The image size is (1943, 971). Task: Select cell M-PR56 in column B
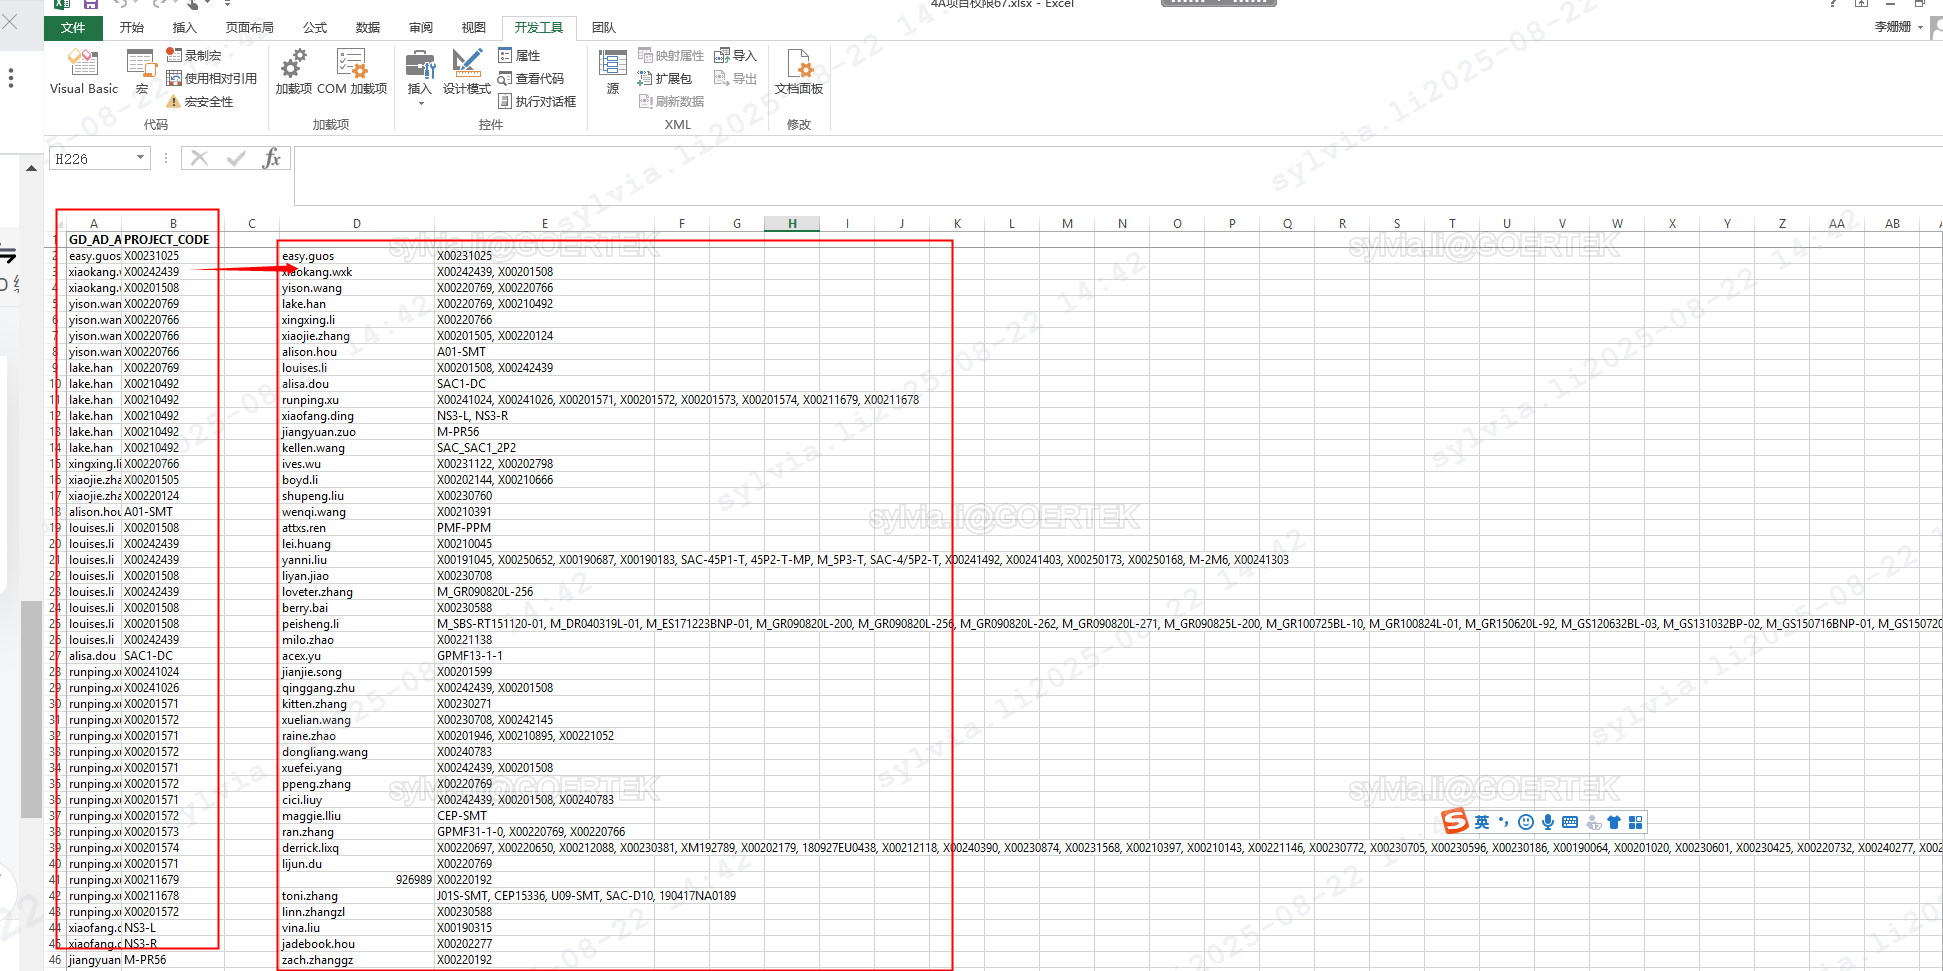point(172,960)
